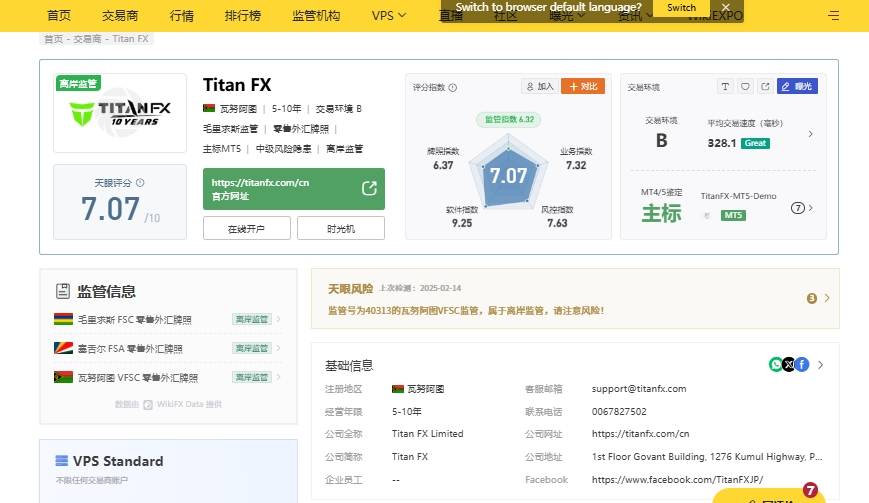Click the 加入 button

click(x=540, y=86)
